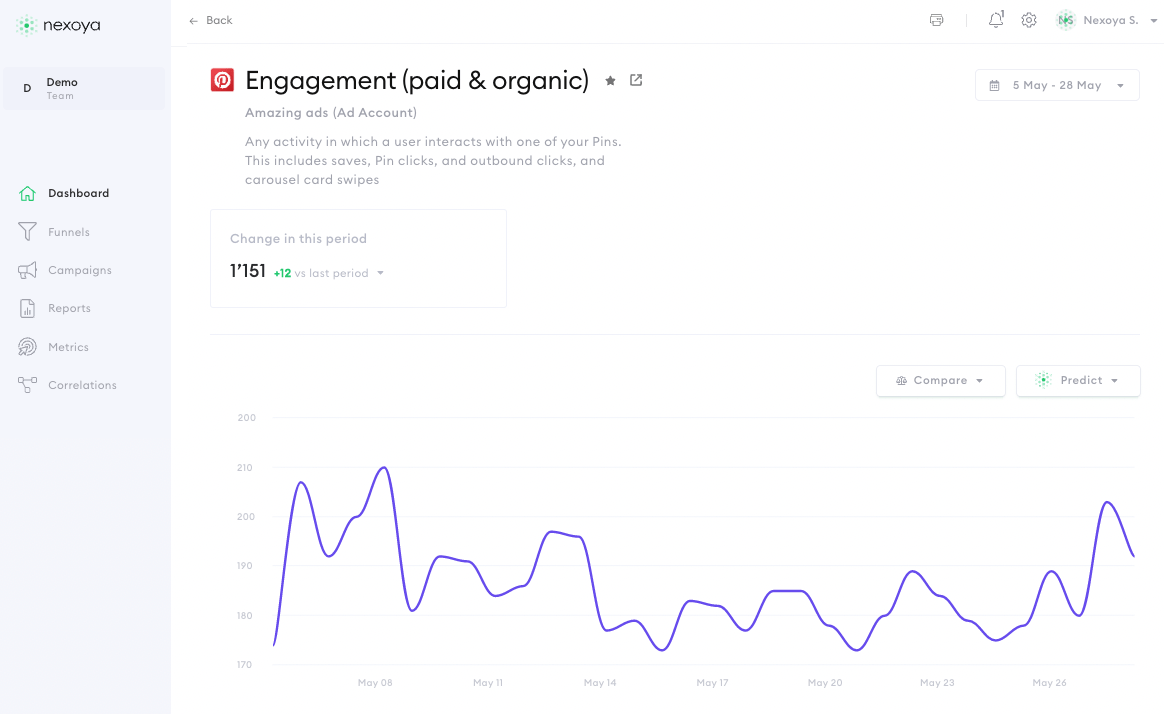Click the nexoya logo

click(x=58, y=26)
